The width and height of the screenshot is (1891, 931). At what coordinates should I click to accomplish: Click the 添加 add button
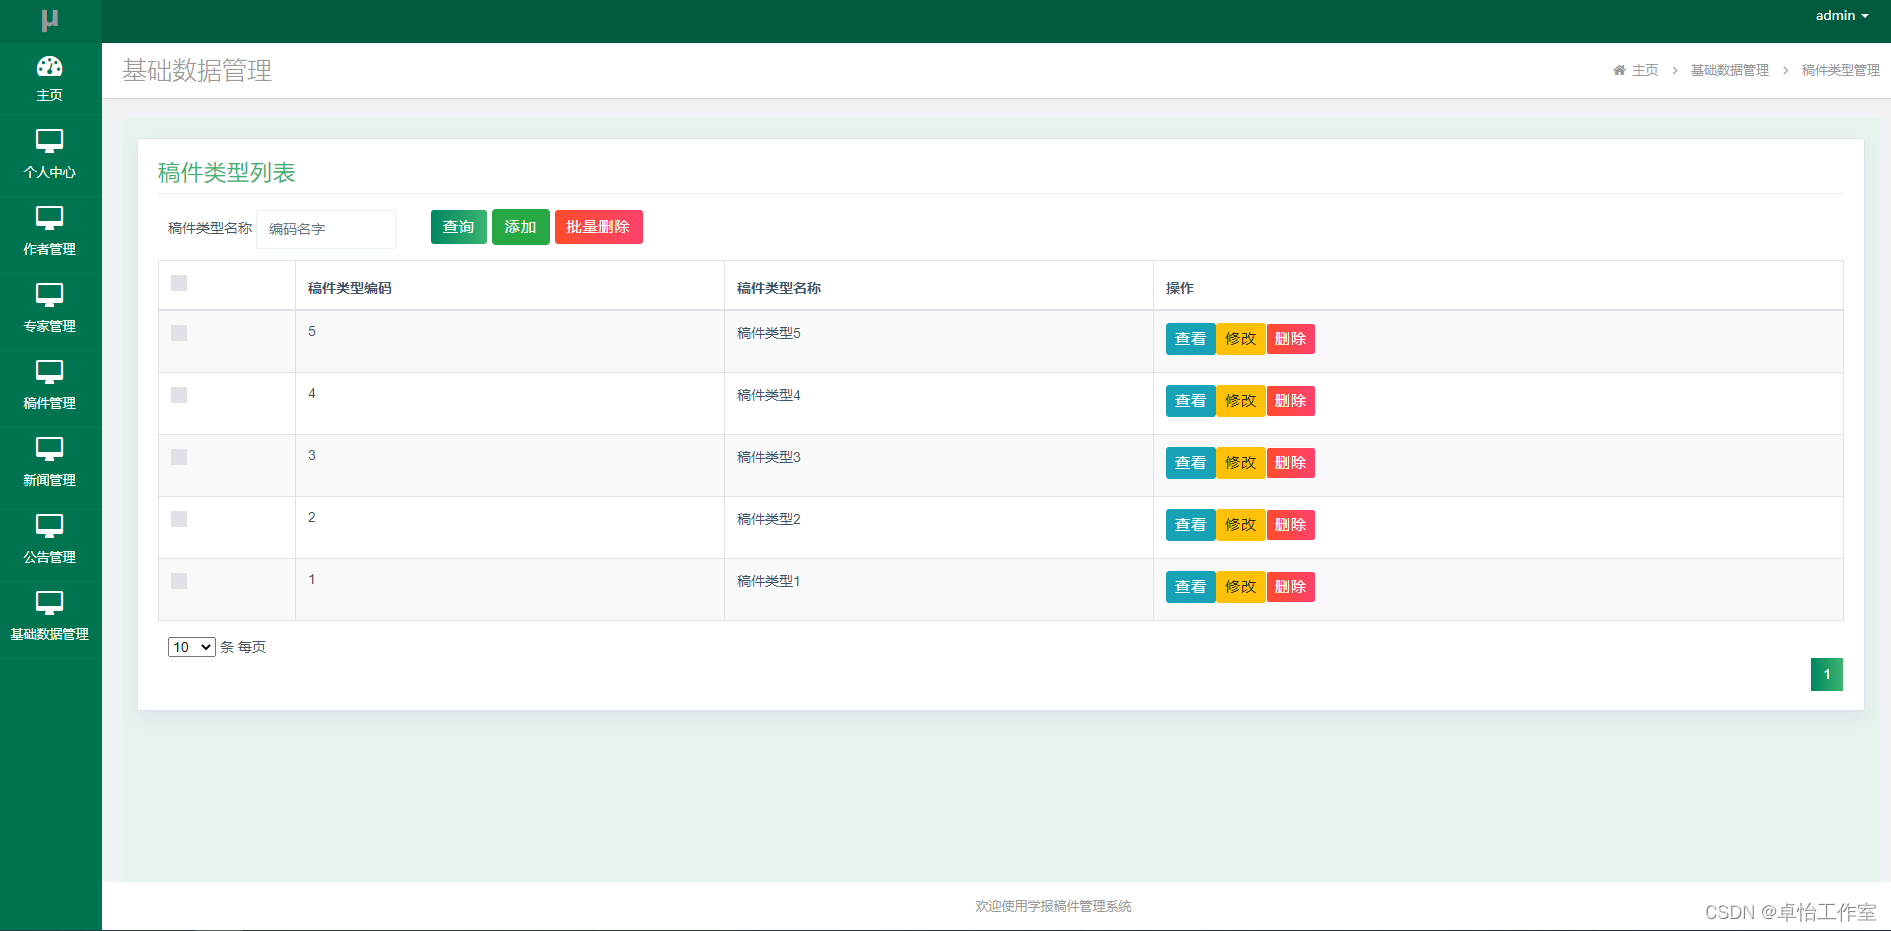(521, 227)
